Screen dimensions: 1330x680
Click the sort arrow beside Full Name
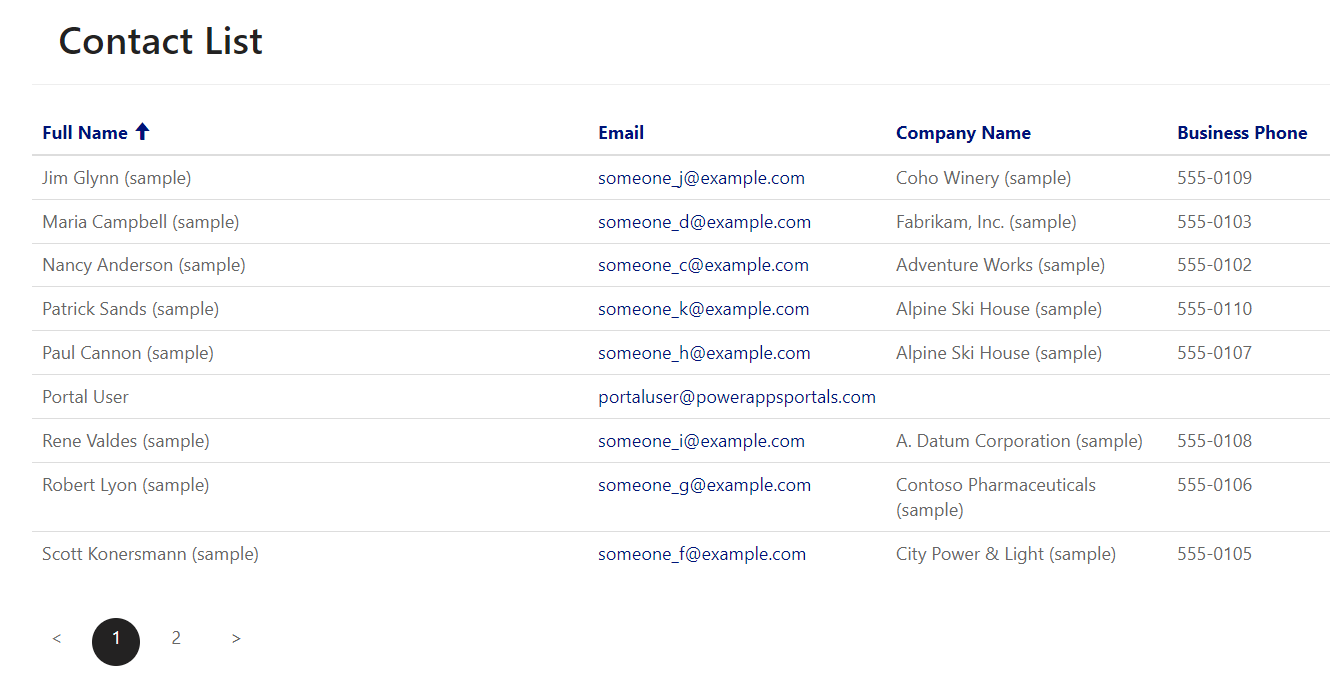(x=142, y=132)
